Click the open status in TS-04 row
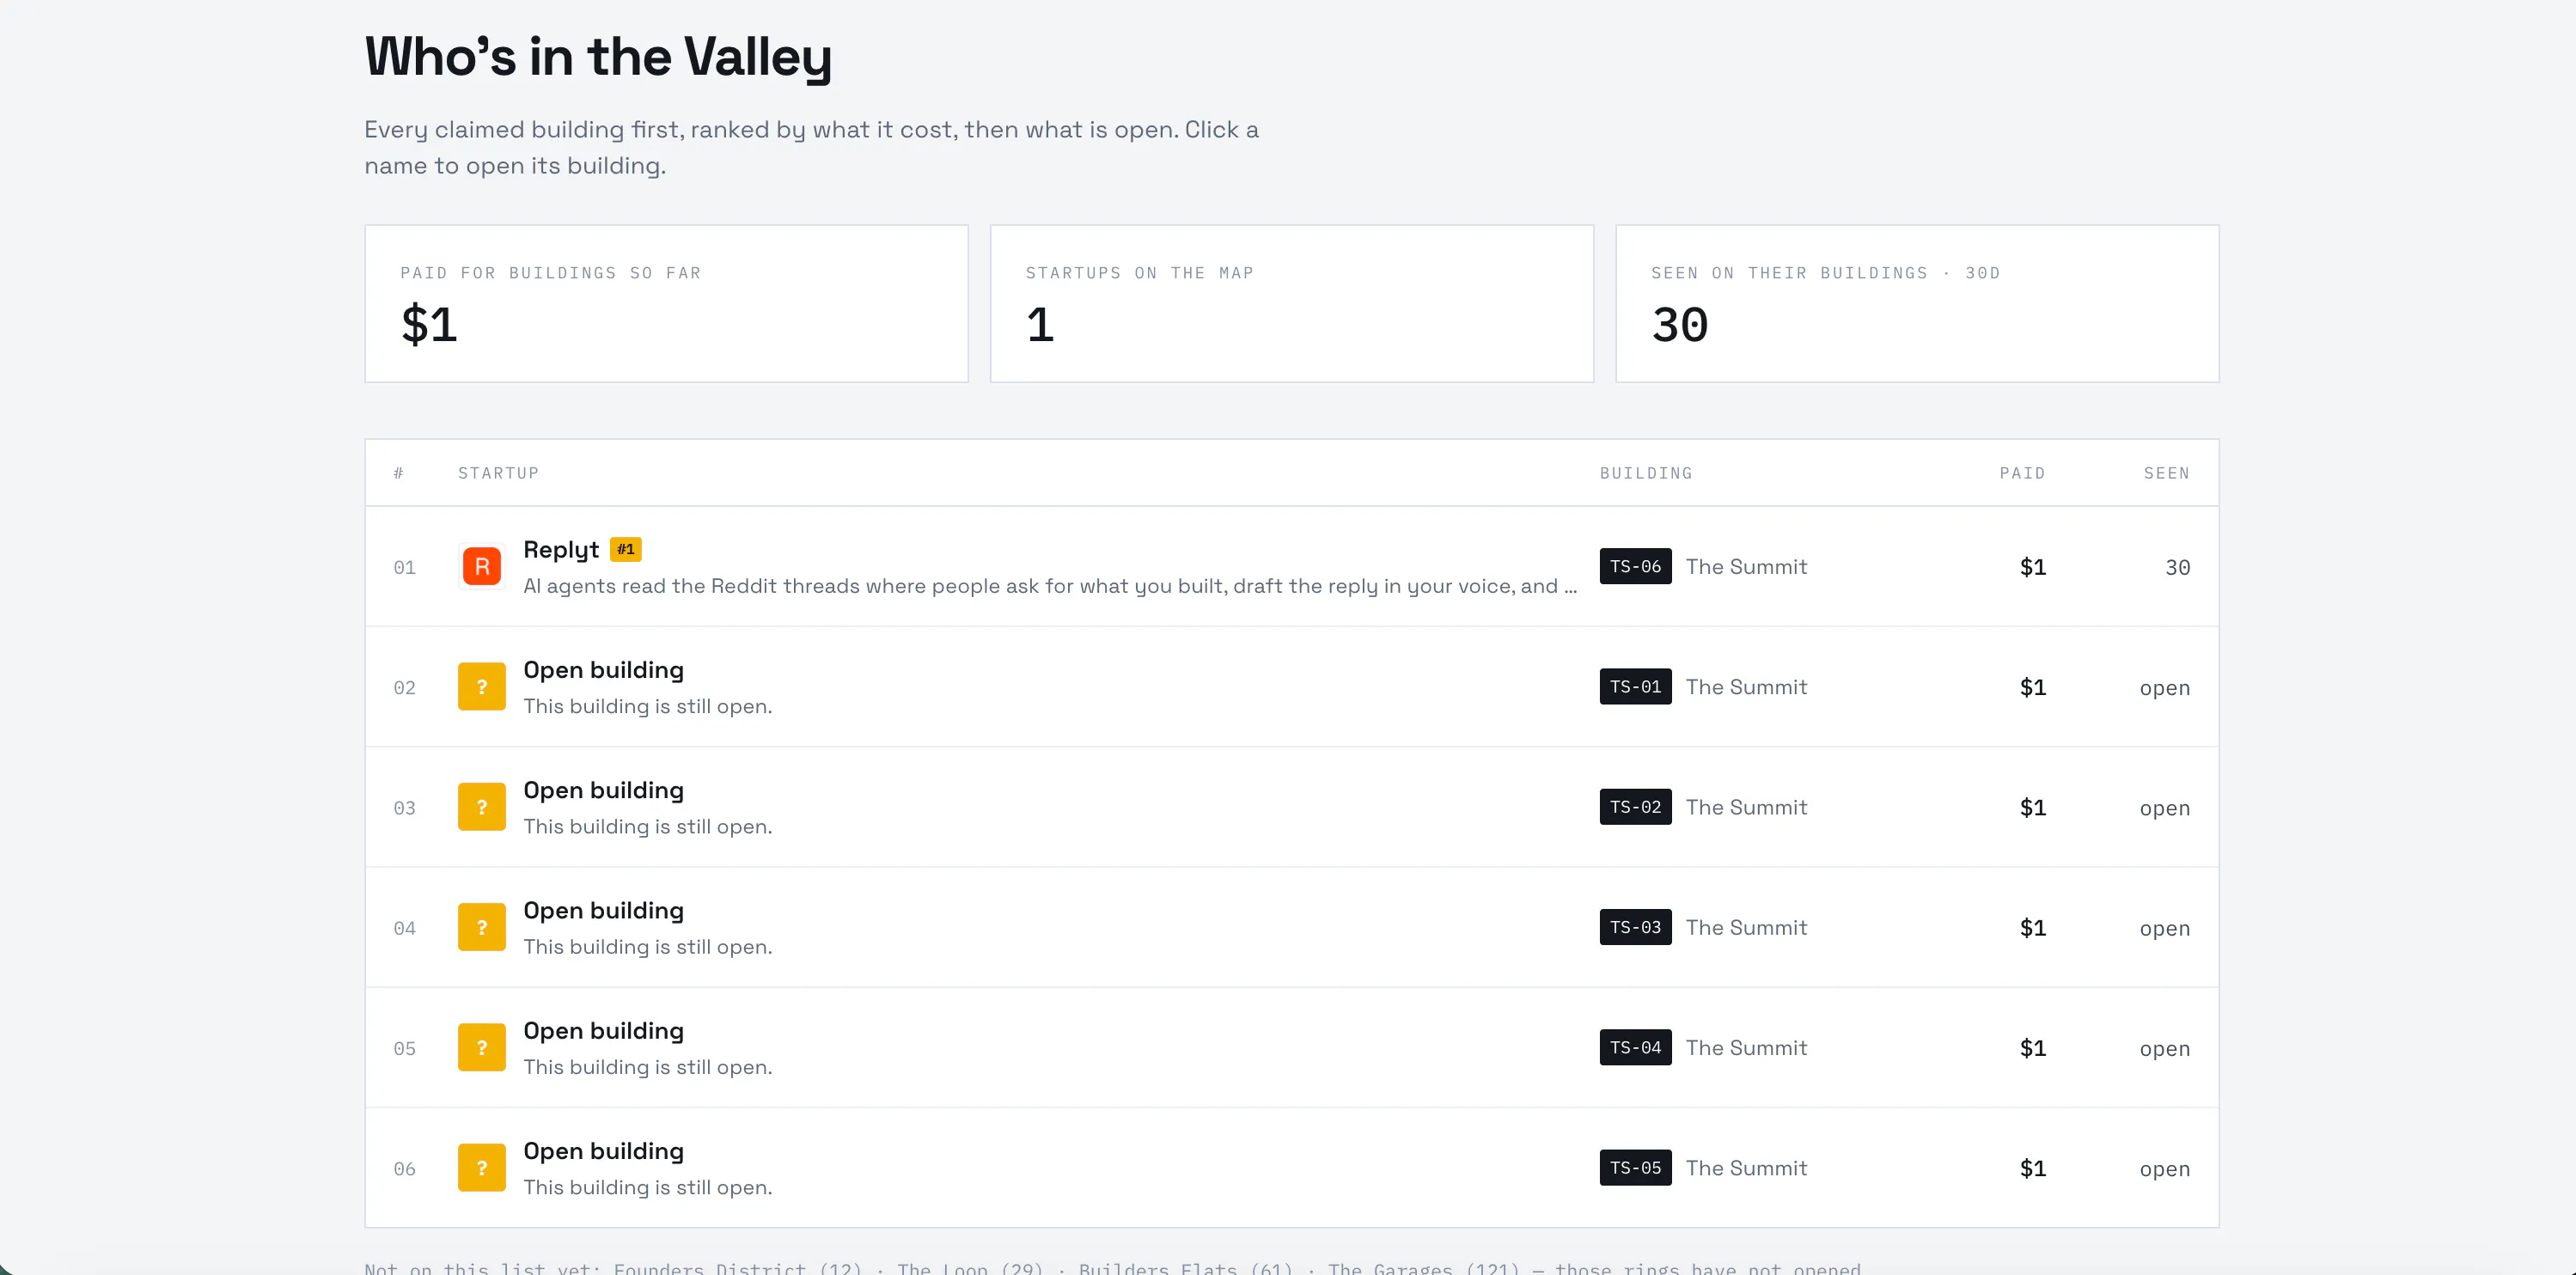The image size is (2576, 1275). click(x=2164, y=1048)
